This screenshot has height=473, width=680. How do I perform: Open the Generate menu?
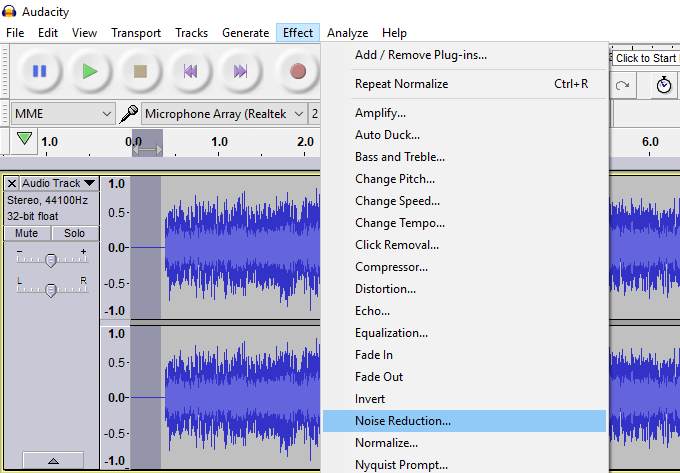click(x=245, y=33)
